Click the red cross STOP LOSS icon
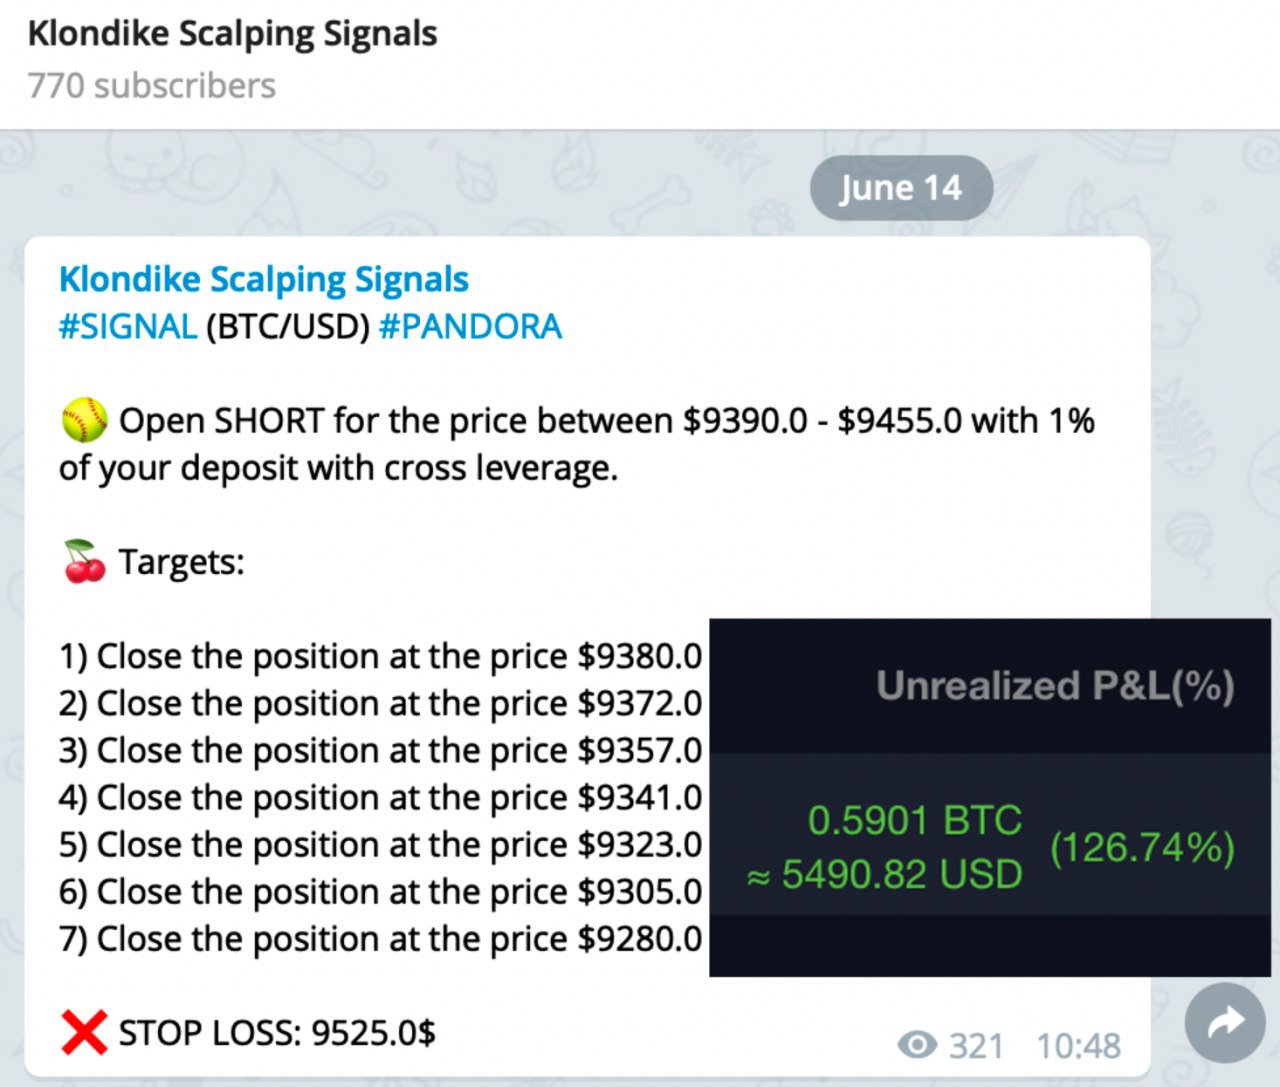 (84, 1032)
